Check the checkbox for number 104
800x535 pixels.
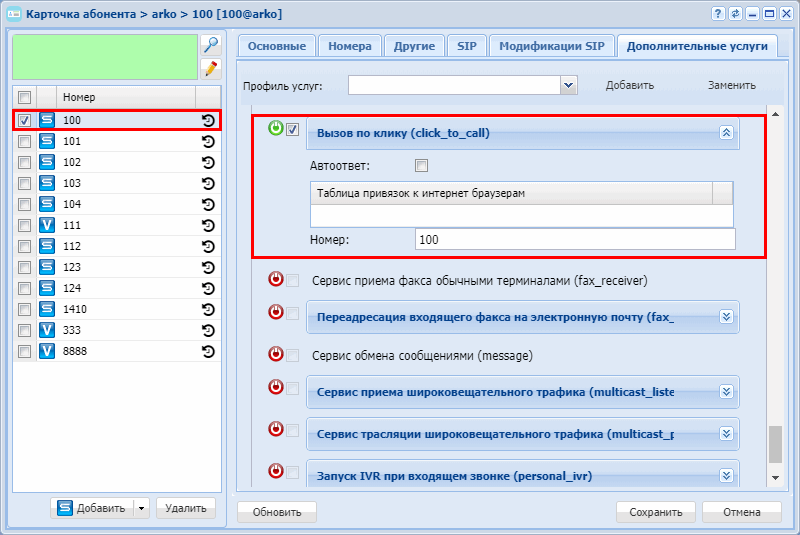tap(24, 204)
